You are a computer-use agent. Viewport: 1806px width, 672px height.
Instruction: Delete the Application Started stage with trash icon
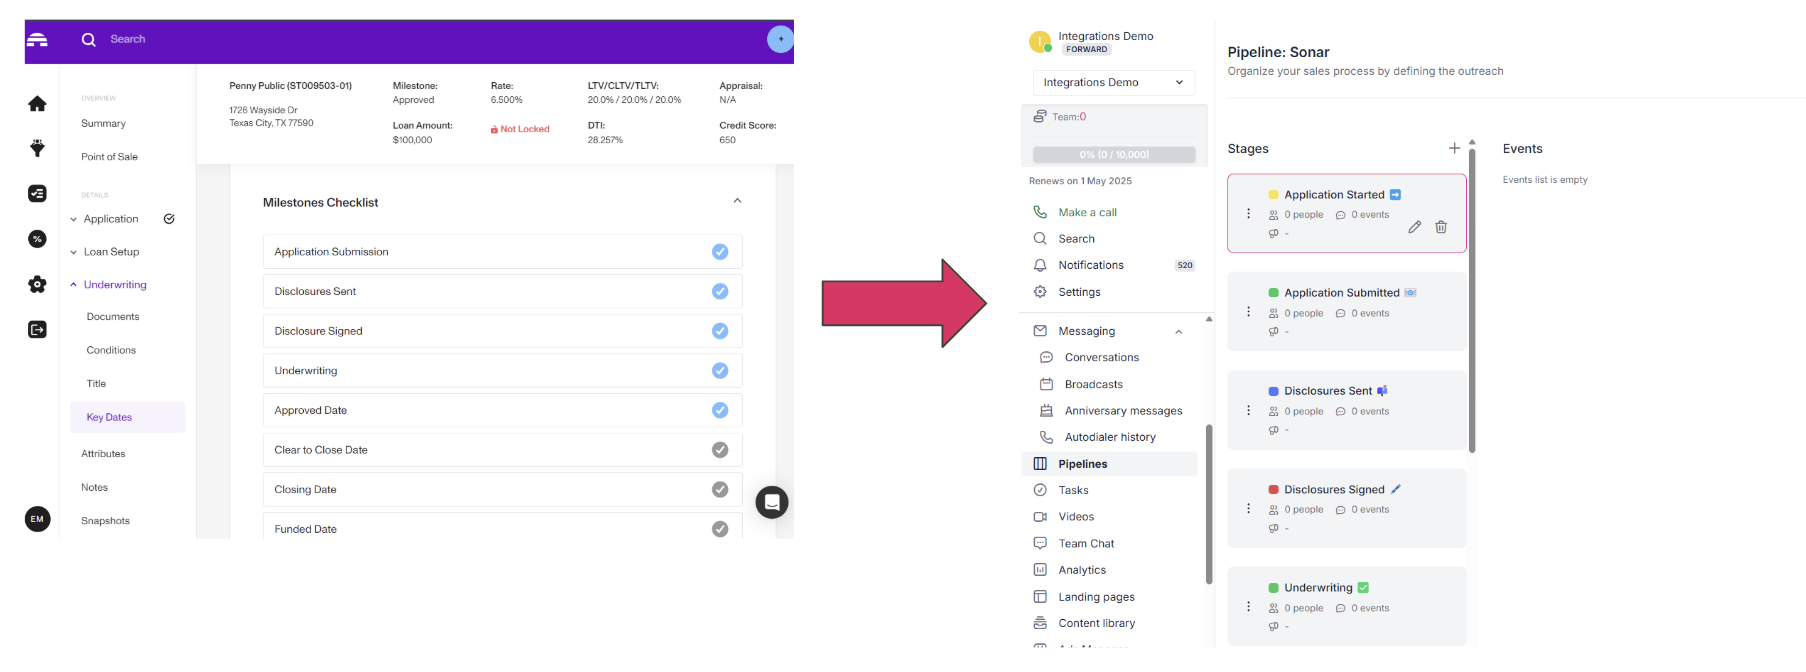coord(1441,227)
